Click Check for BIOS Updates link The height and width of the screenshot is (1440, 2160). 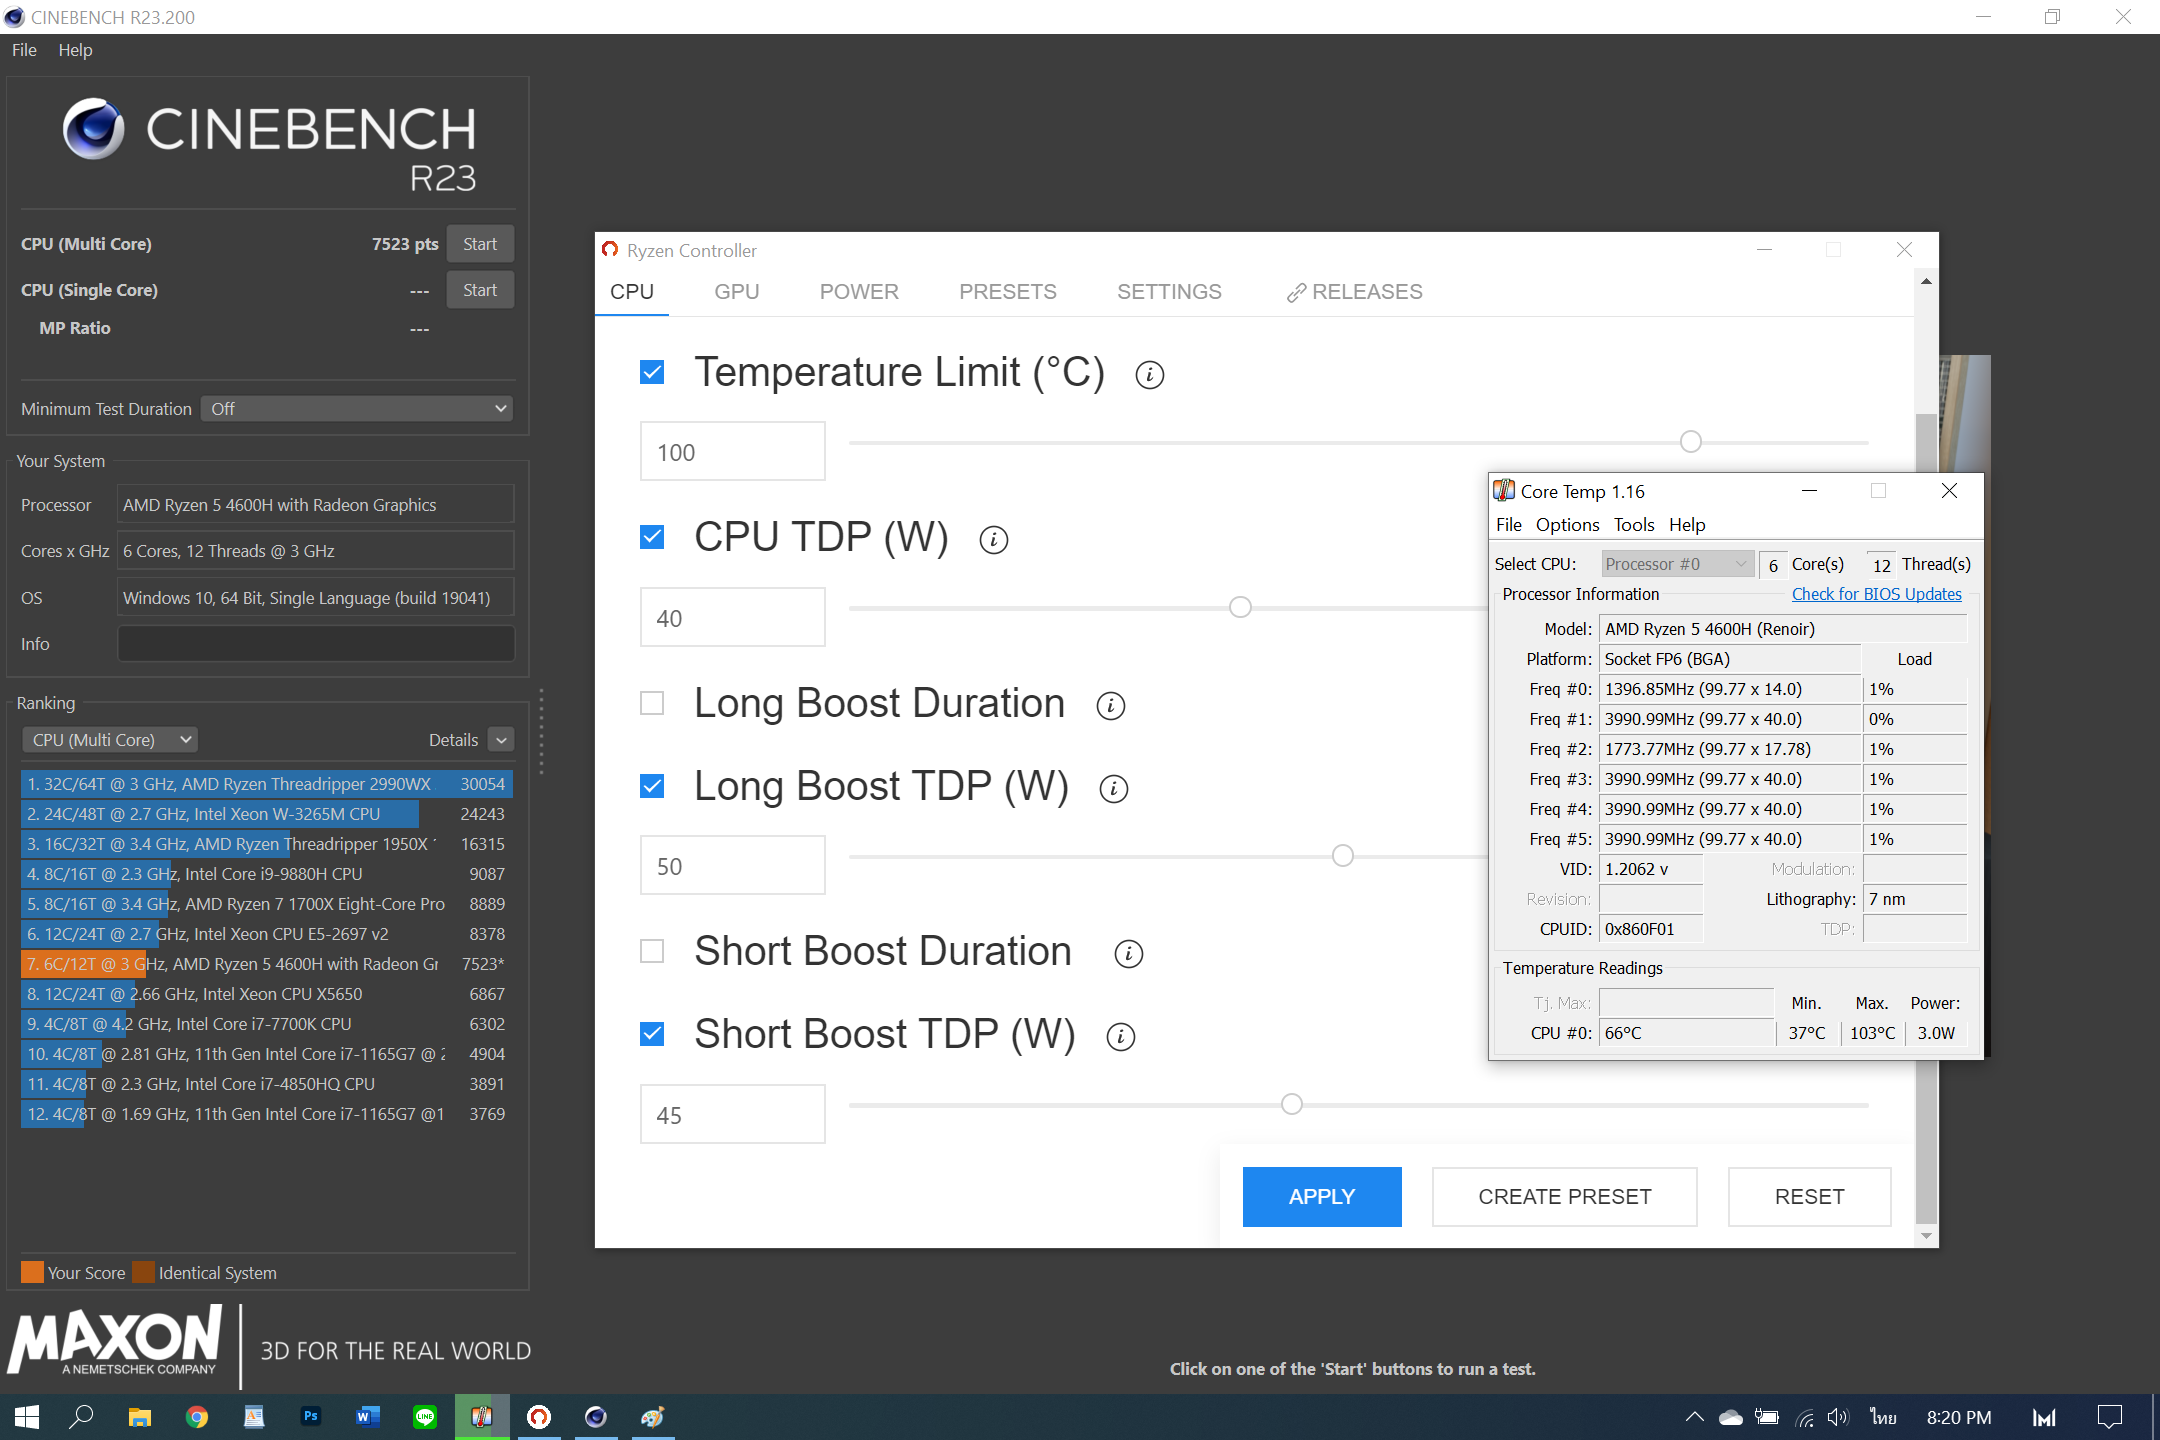[x=1876, y=594]
